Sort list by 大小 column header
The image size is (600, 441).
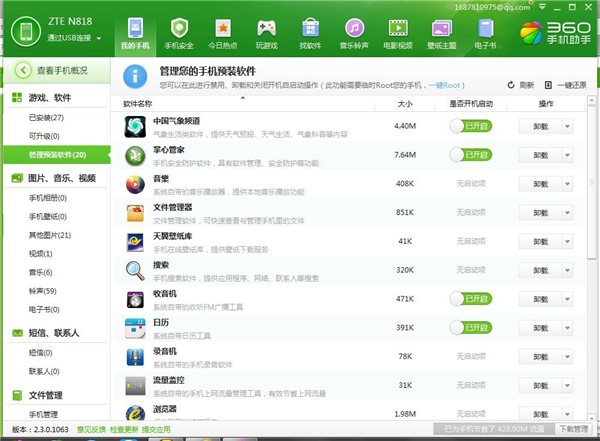pos(405,104)
